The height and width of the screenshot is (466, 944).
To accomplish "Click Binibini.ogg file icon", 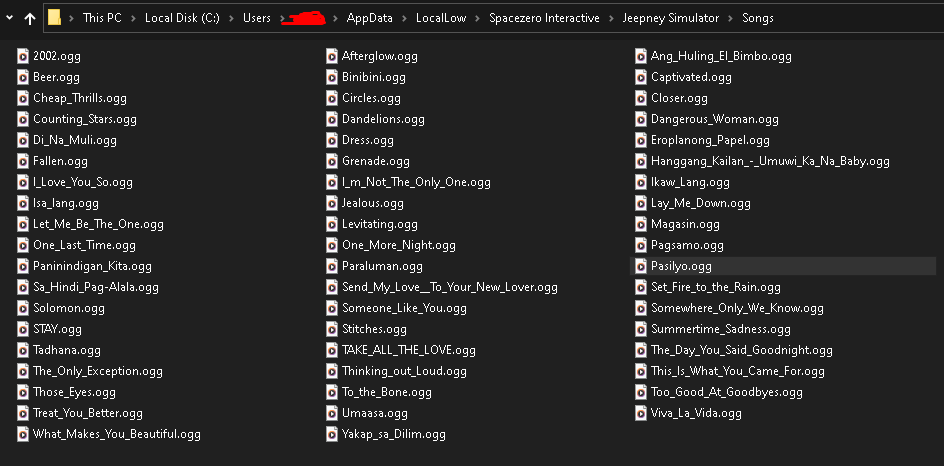I will pyautogui.click(x=332, y=77).
